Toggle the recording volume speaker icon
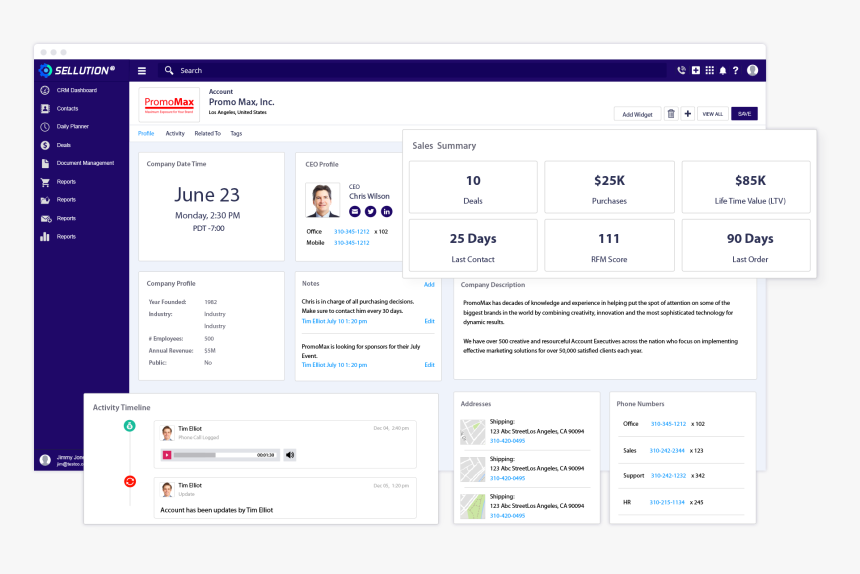Image resolution: width=860 pixels, height=574 pixels. (x=290, y=455)
